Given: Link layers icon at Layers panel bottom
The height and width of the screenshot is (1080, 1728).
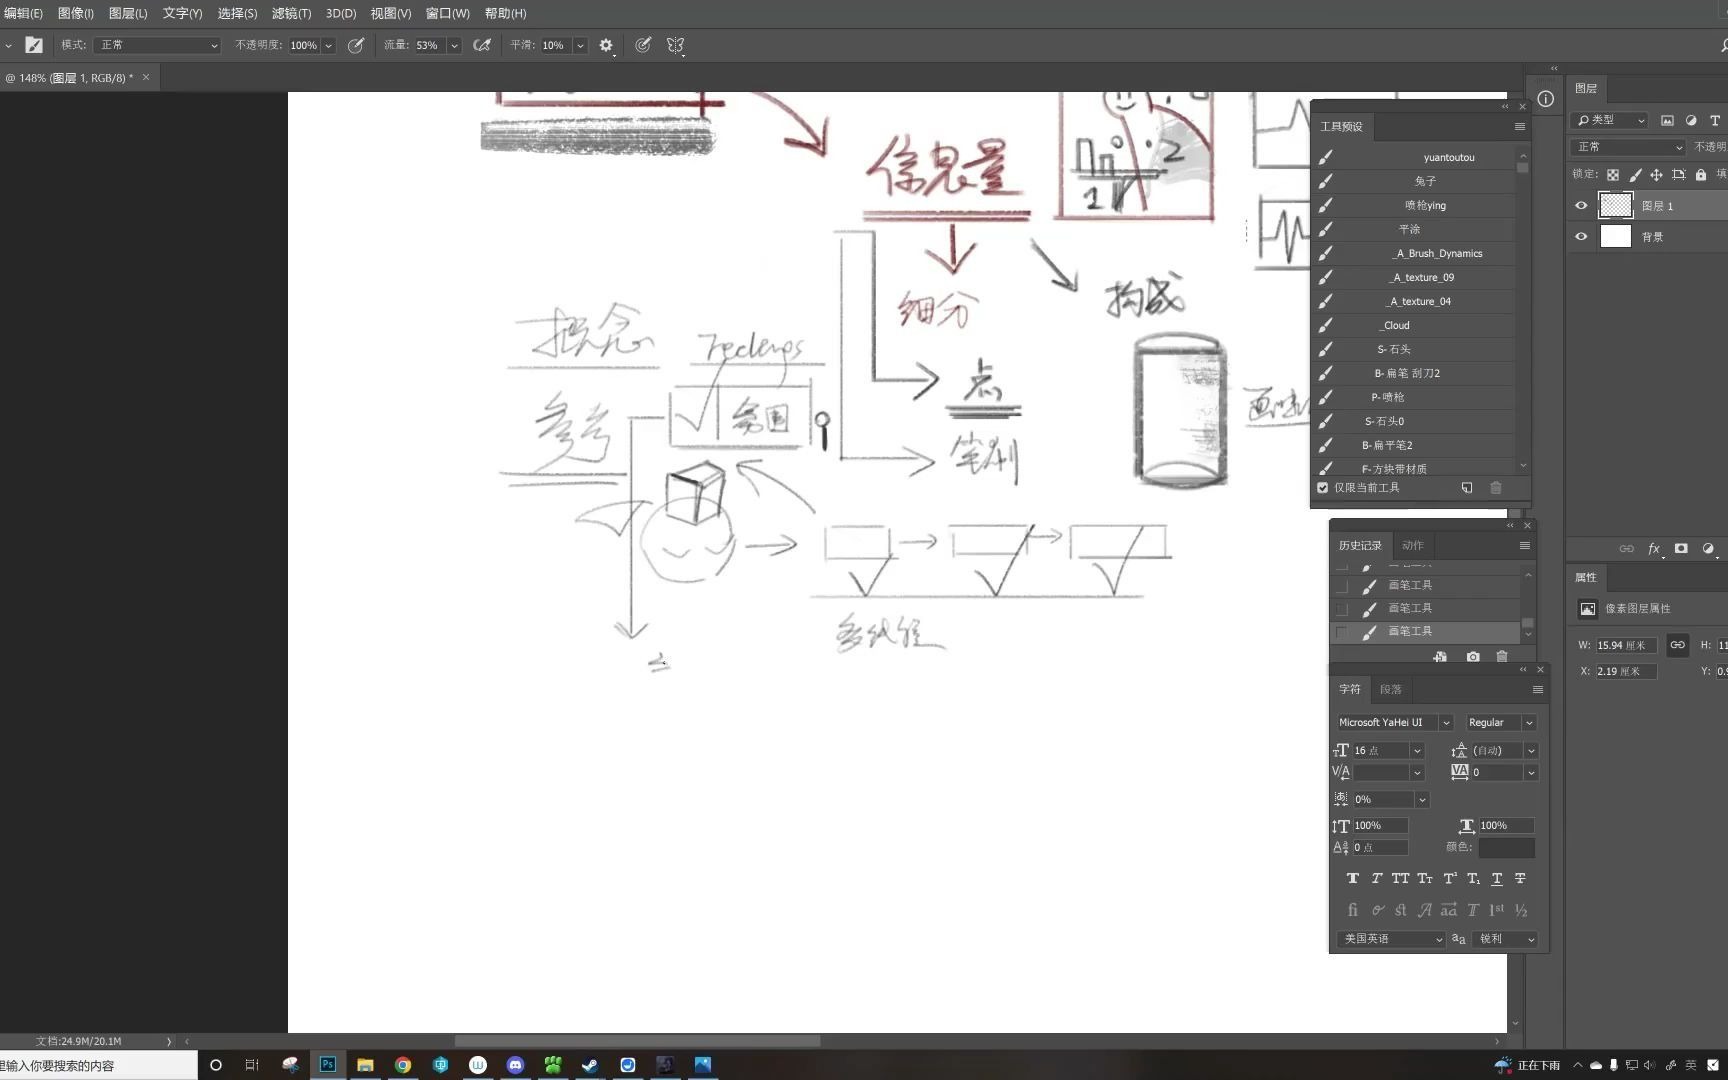Looking at the screenshot, I should 1627,549.
